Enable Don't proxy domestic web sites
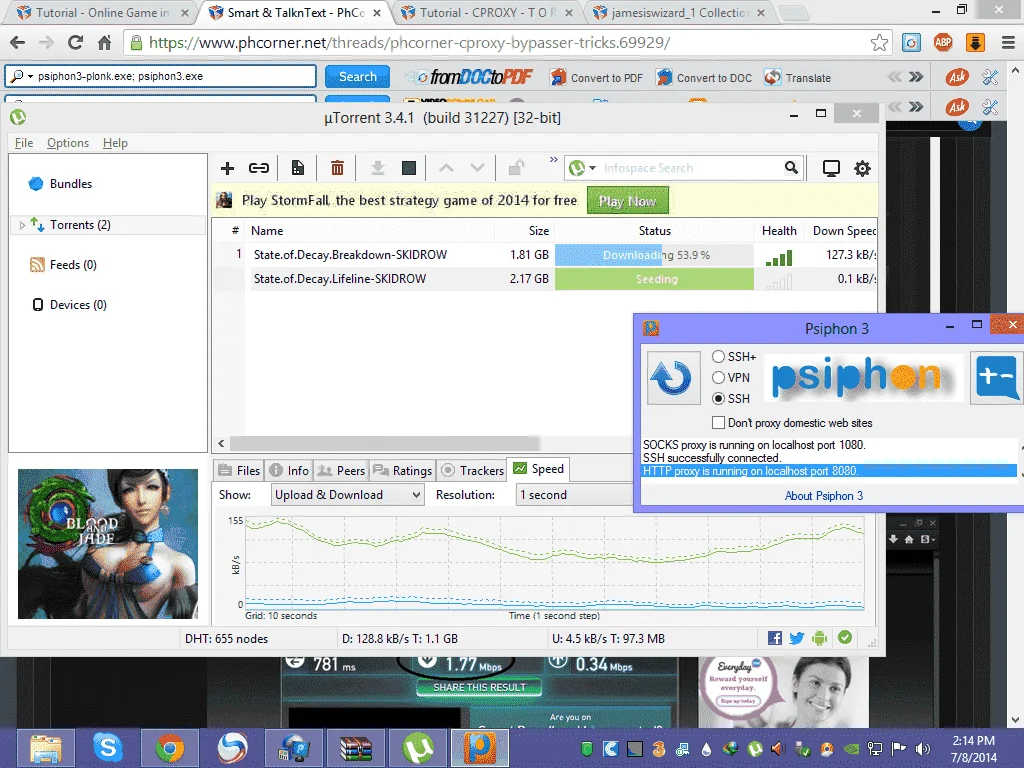This screenshot has width=1024, height=768. point(718,423)
